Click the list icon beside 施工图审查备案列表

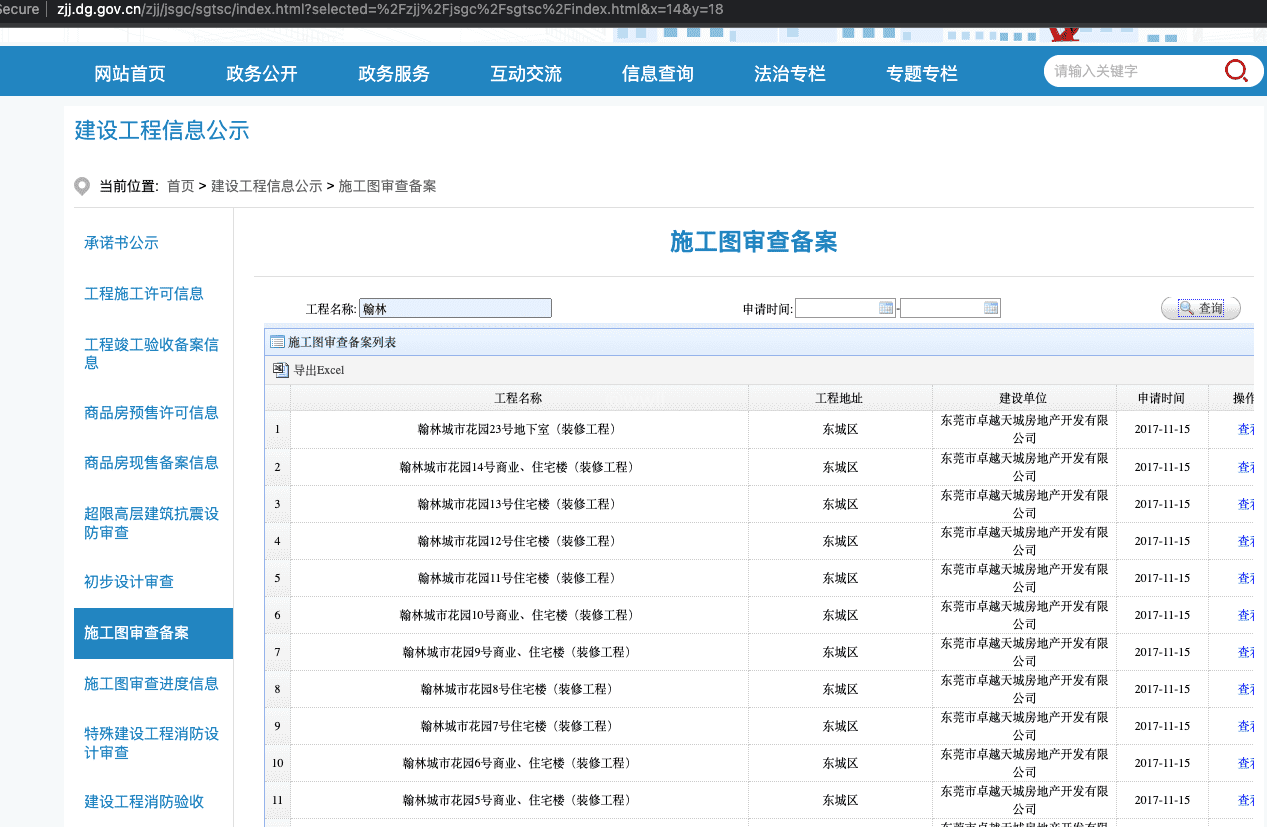tap(277, 342)
